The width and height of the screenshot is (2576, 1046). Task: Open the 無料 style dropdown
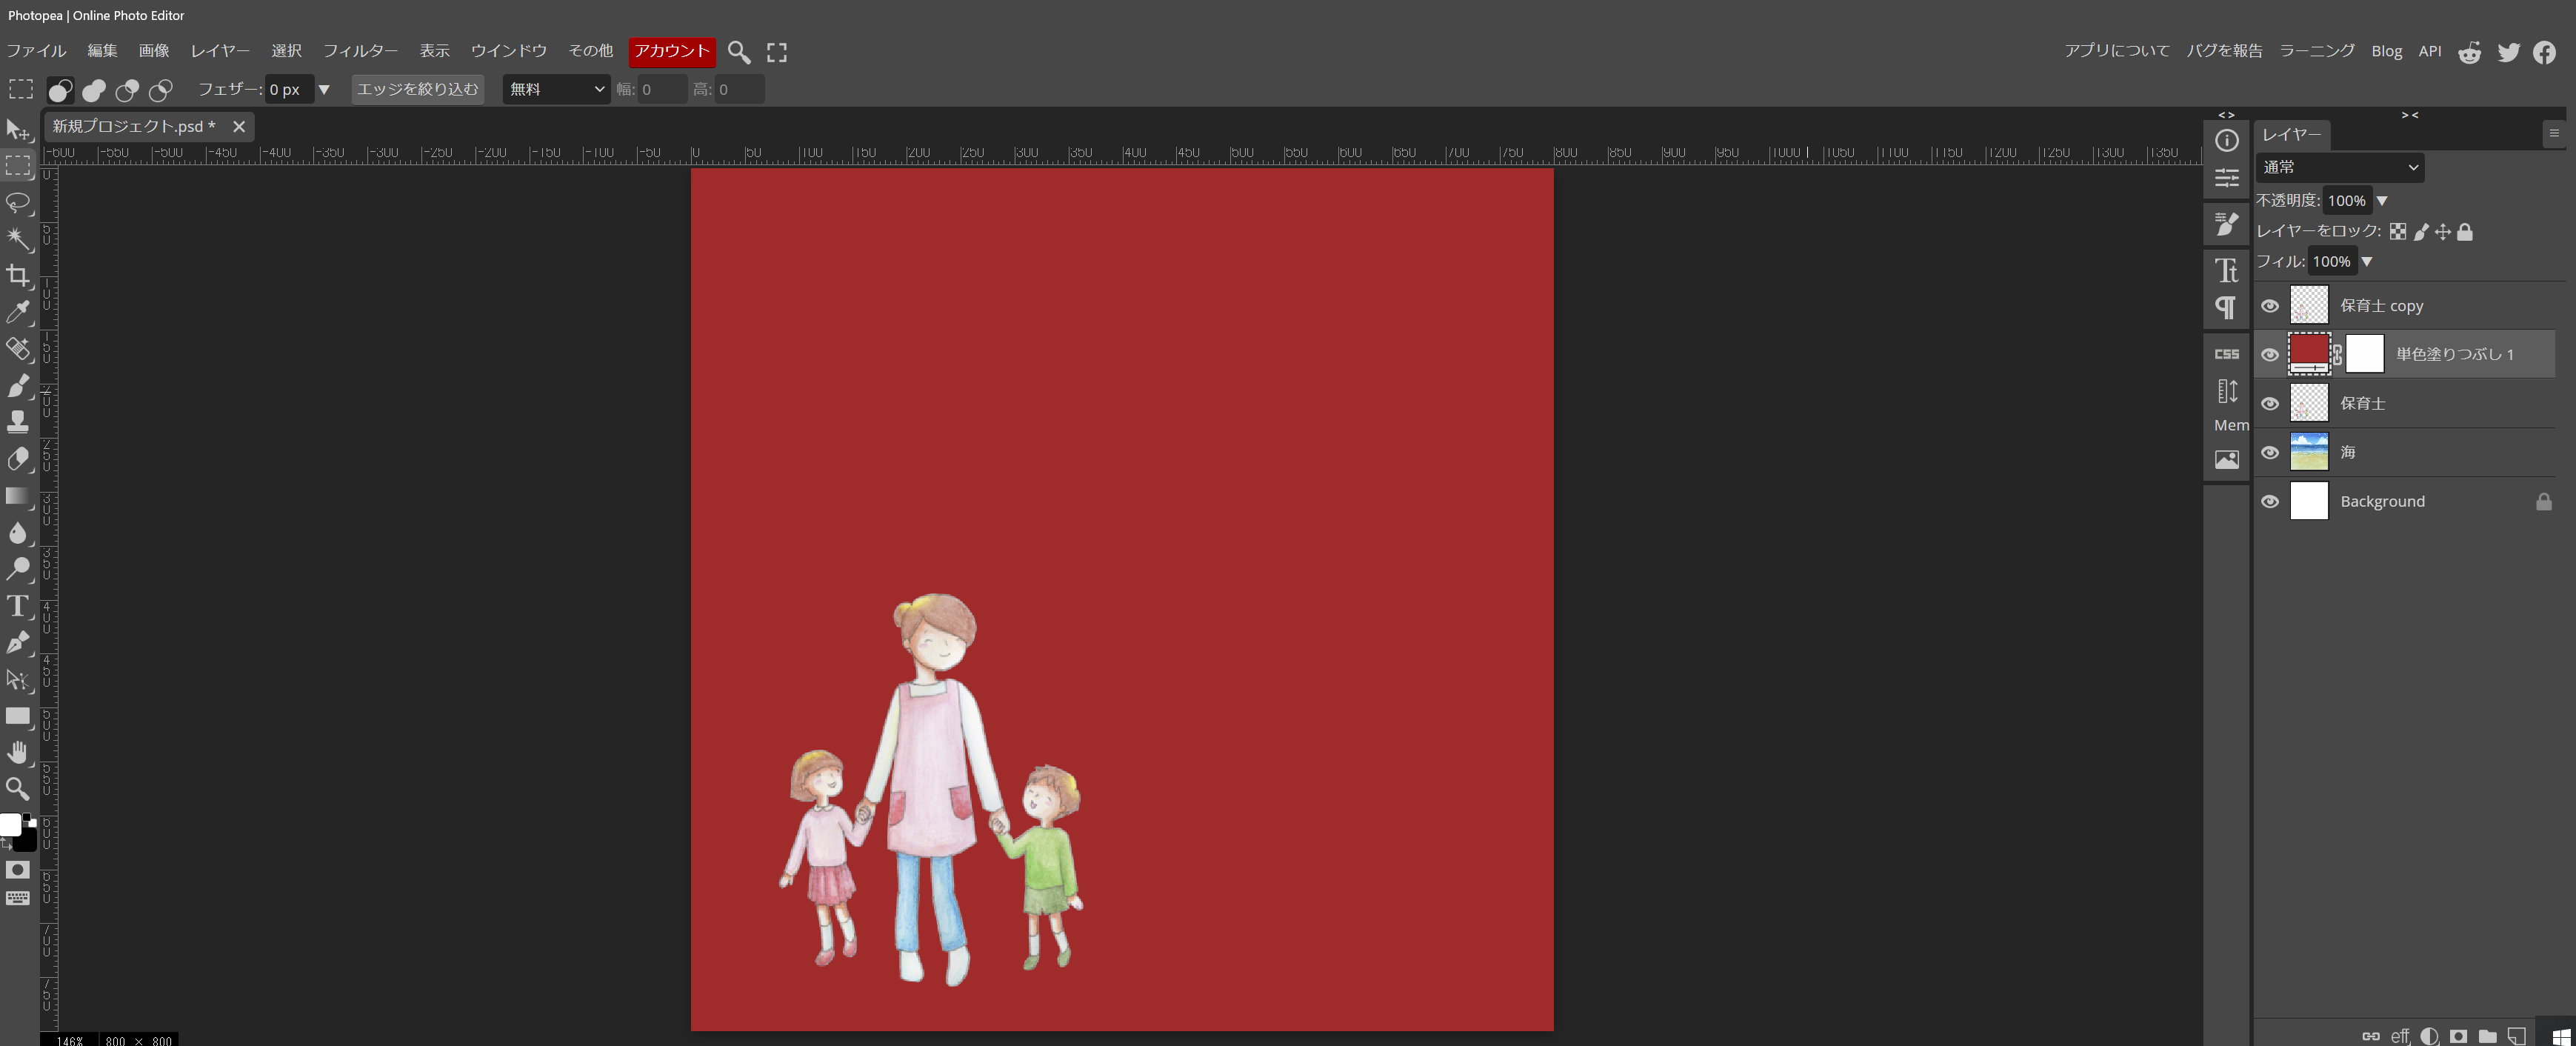(x=556, y=89)
